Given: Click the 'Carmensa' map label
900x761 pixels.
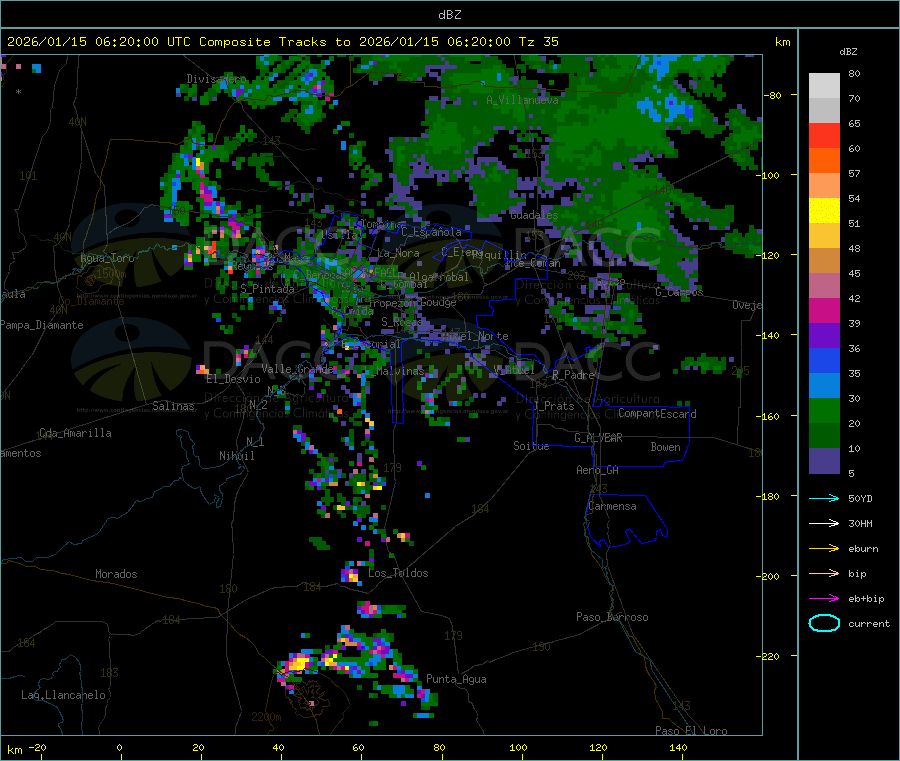Looking at the screenshot, I should click(612, 506).
